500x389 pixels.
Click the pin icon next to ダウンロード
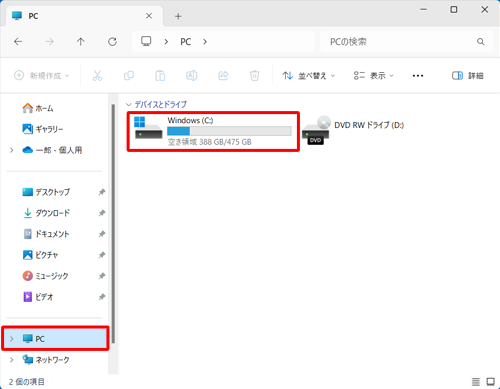tap(102, 213)
